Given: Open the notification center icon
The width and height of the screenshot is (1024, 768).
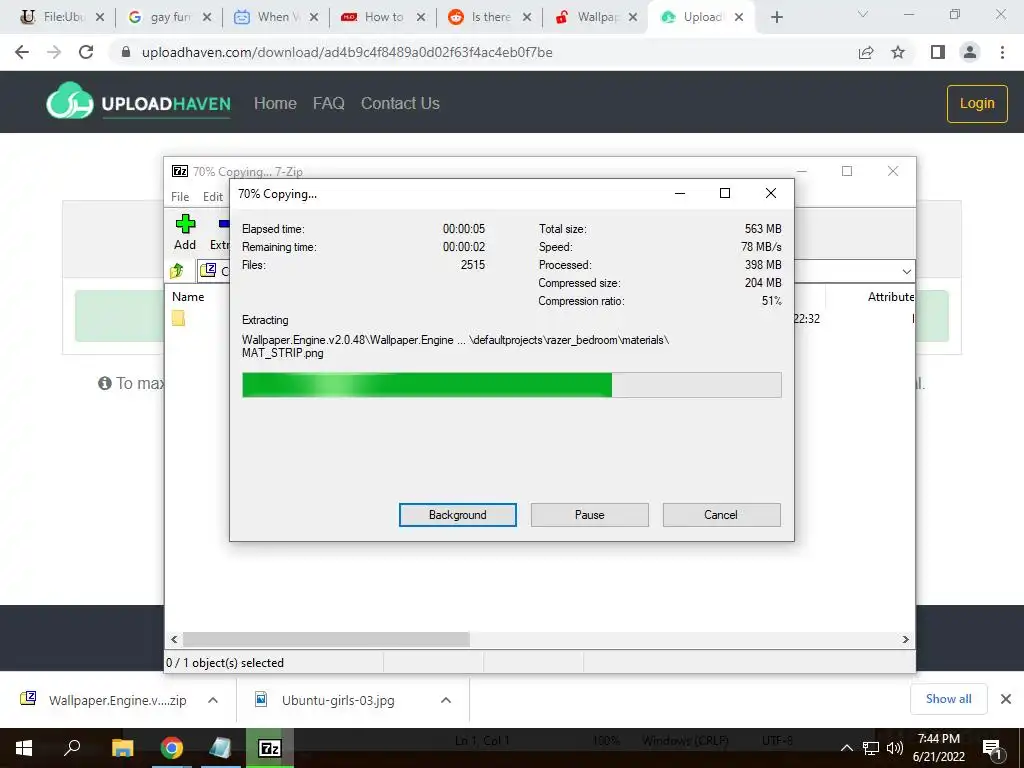Looking at the screenshot, I should coord(993,749).
